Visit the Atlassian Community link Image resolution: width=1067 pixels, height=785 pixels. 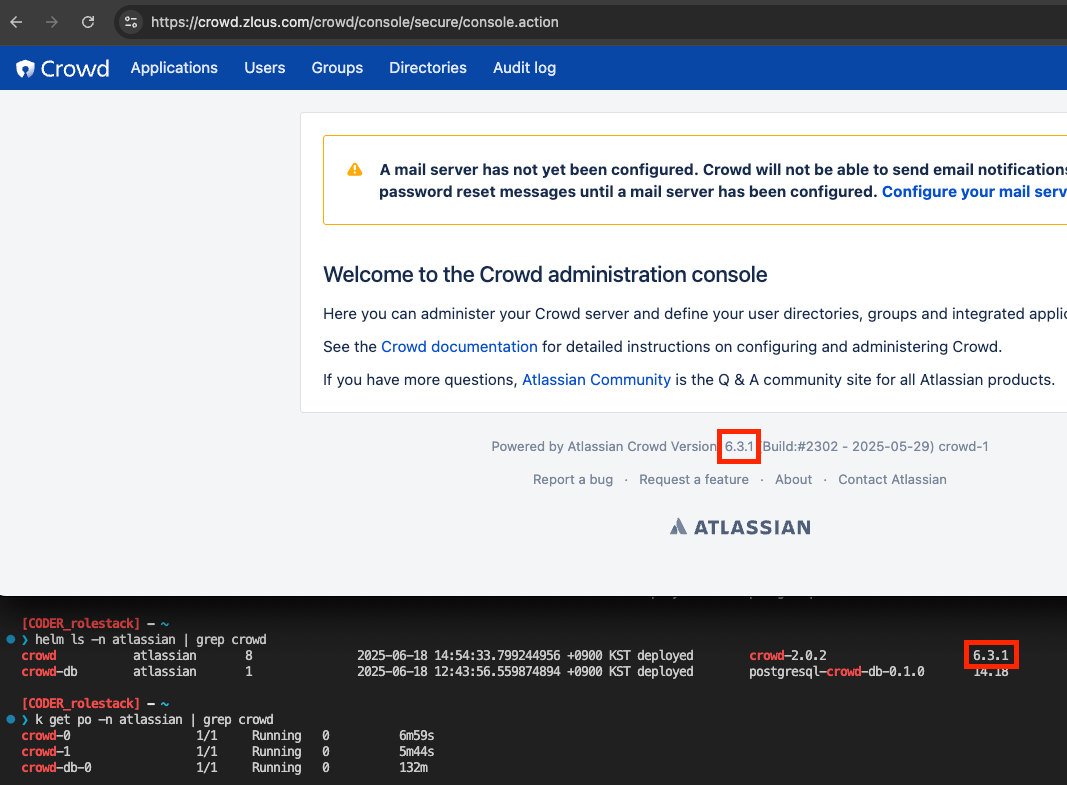pyautogui.click(x=596, y=380)
